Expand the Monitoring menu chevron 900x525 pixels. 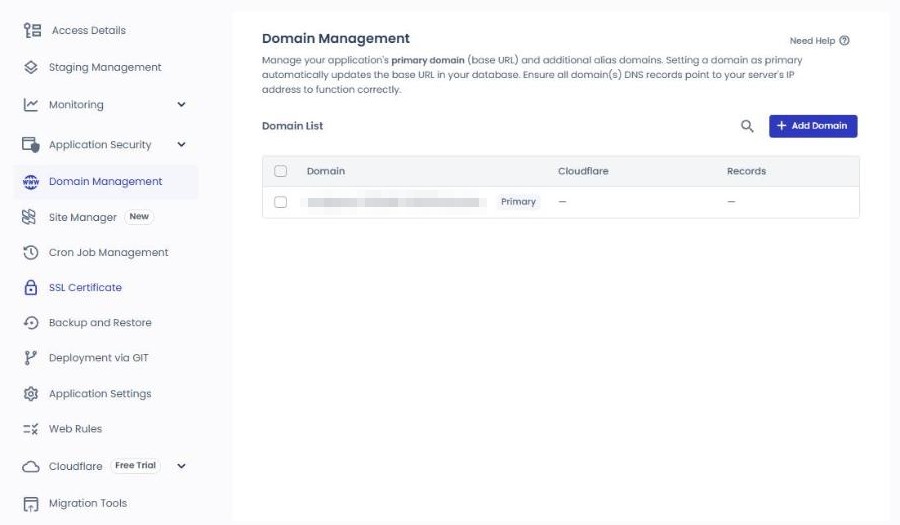coord(181,104)
